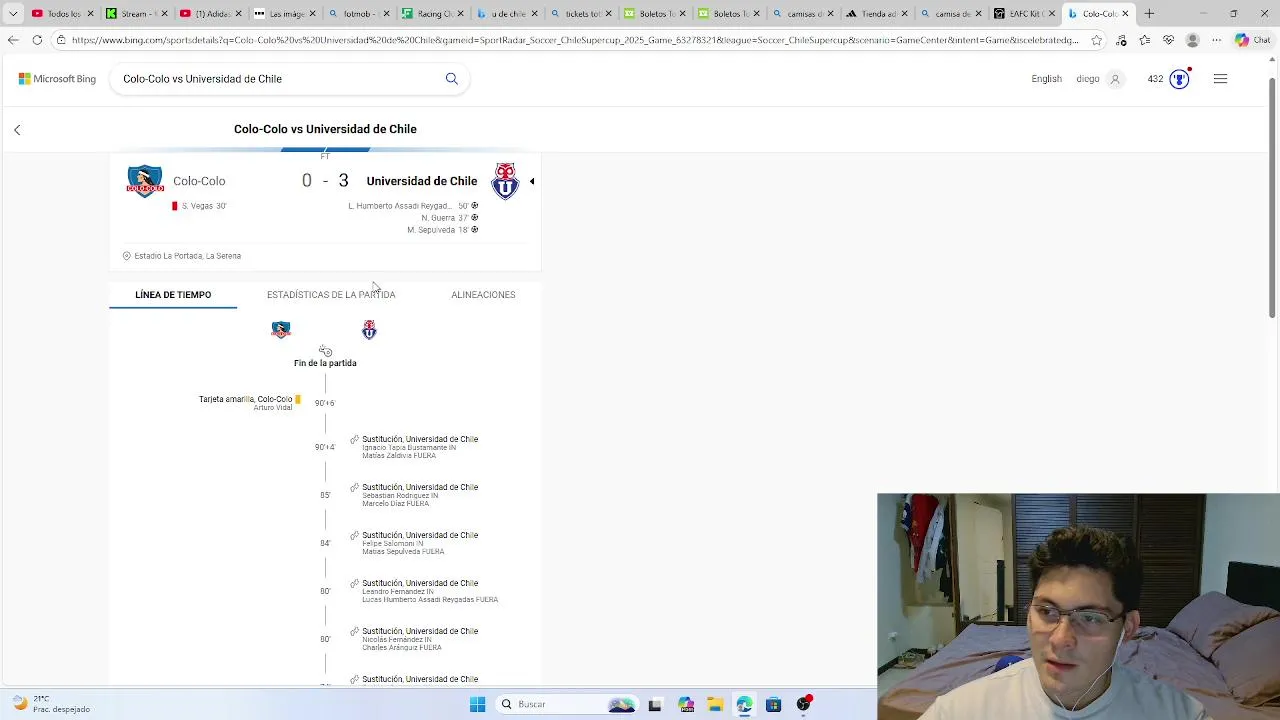Switch to the 'u de chile' browser tab

[506, 14]
